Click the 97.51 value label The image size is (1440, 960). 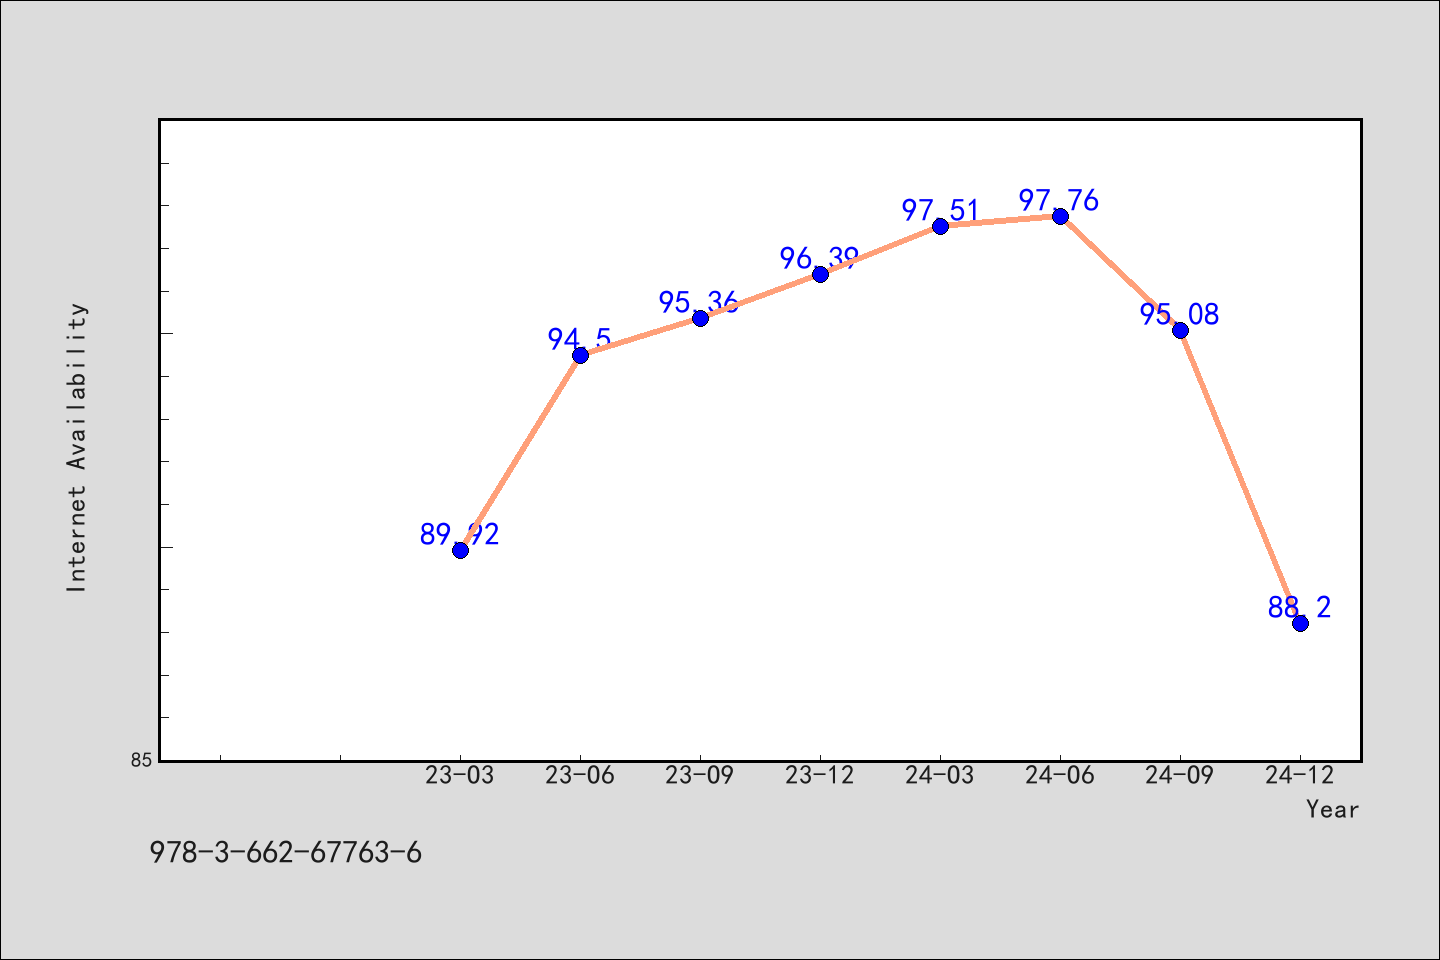tap(940, 211)
